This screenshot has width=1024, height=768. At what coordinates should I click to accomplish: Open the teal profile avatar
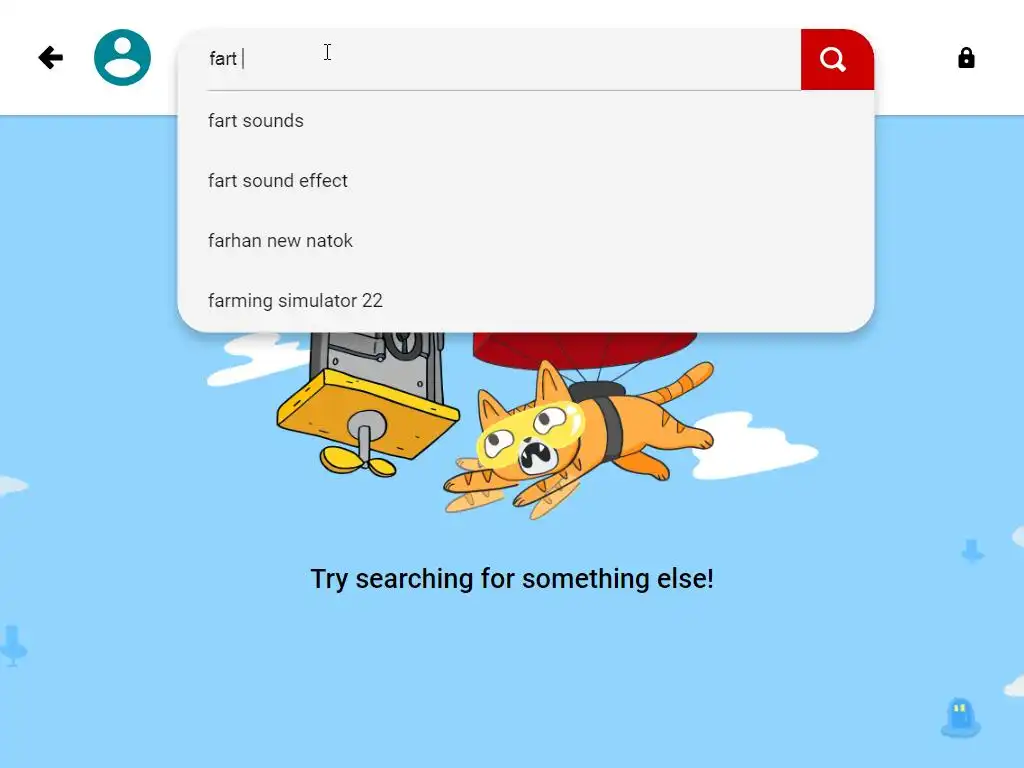click(122, 57)
